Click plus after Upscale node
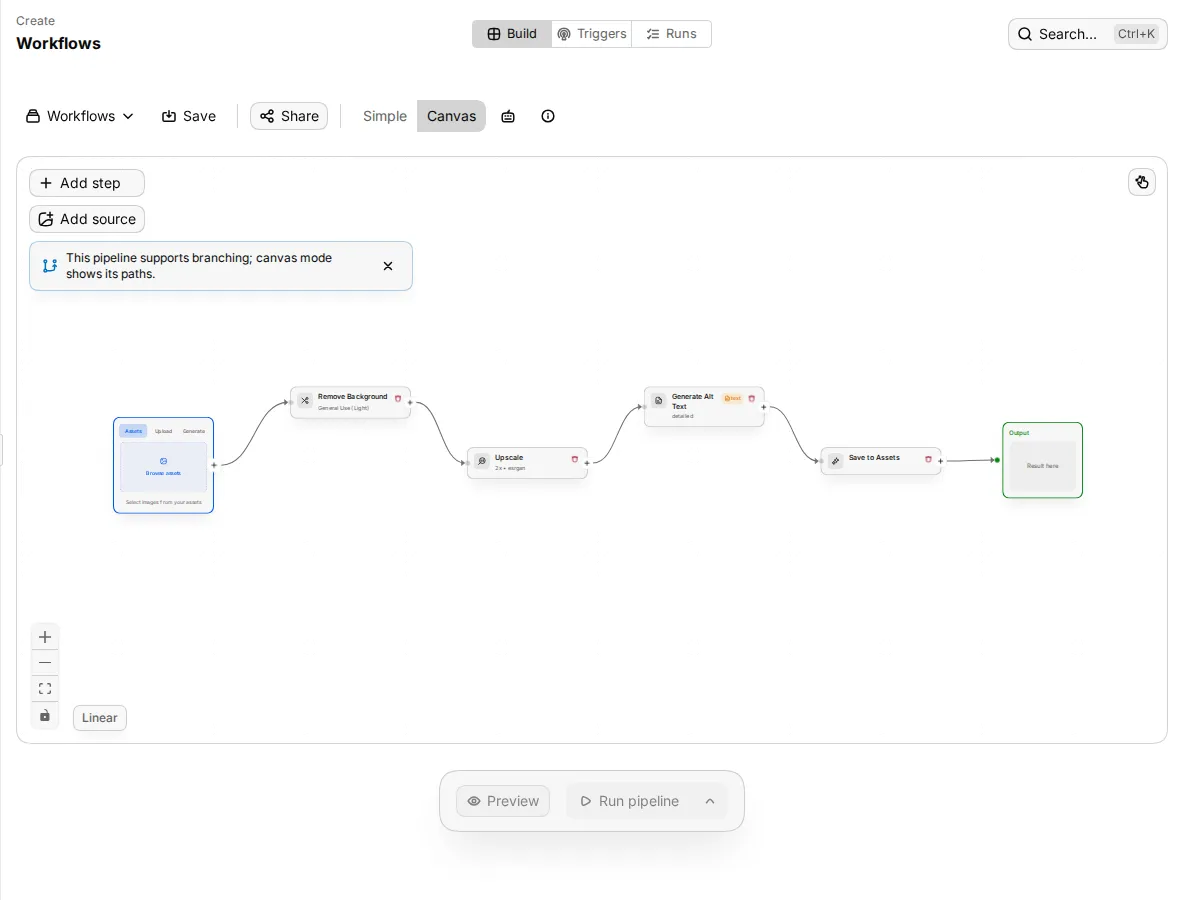This screenshot has height=900, width=1184. coord(587,464)
